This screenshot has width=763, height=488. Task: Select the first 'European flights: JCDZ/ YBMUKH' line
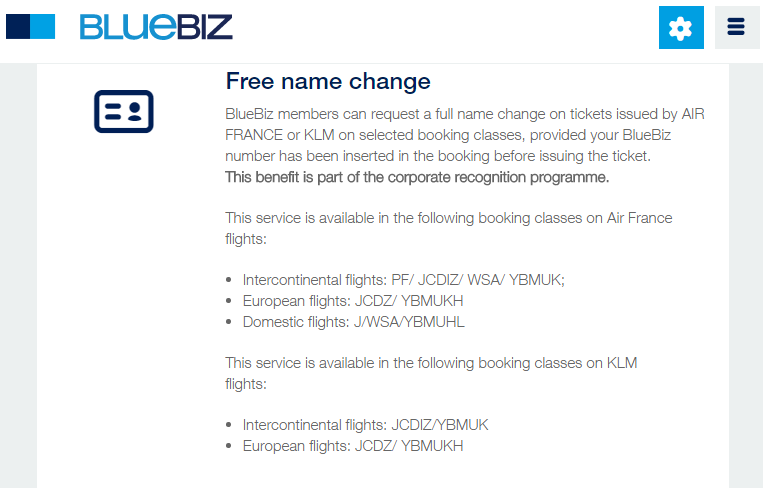click(353, 301)
